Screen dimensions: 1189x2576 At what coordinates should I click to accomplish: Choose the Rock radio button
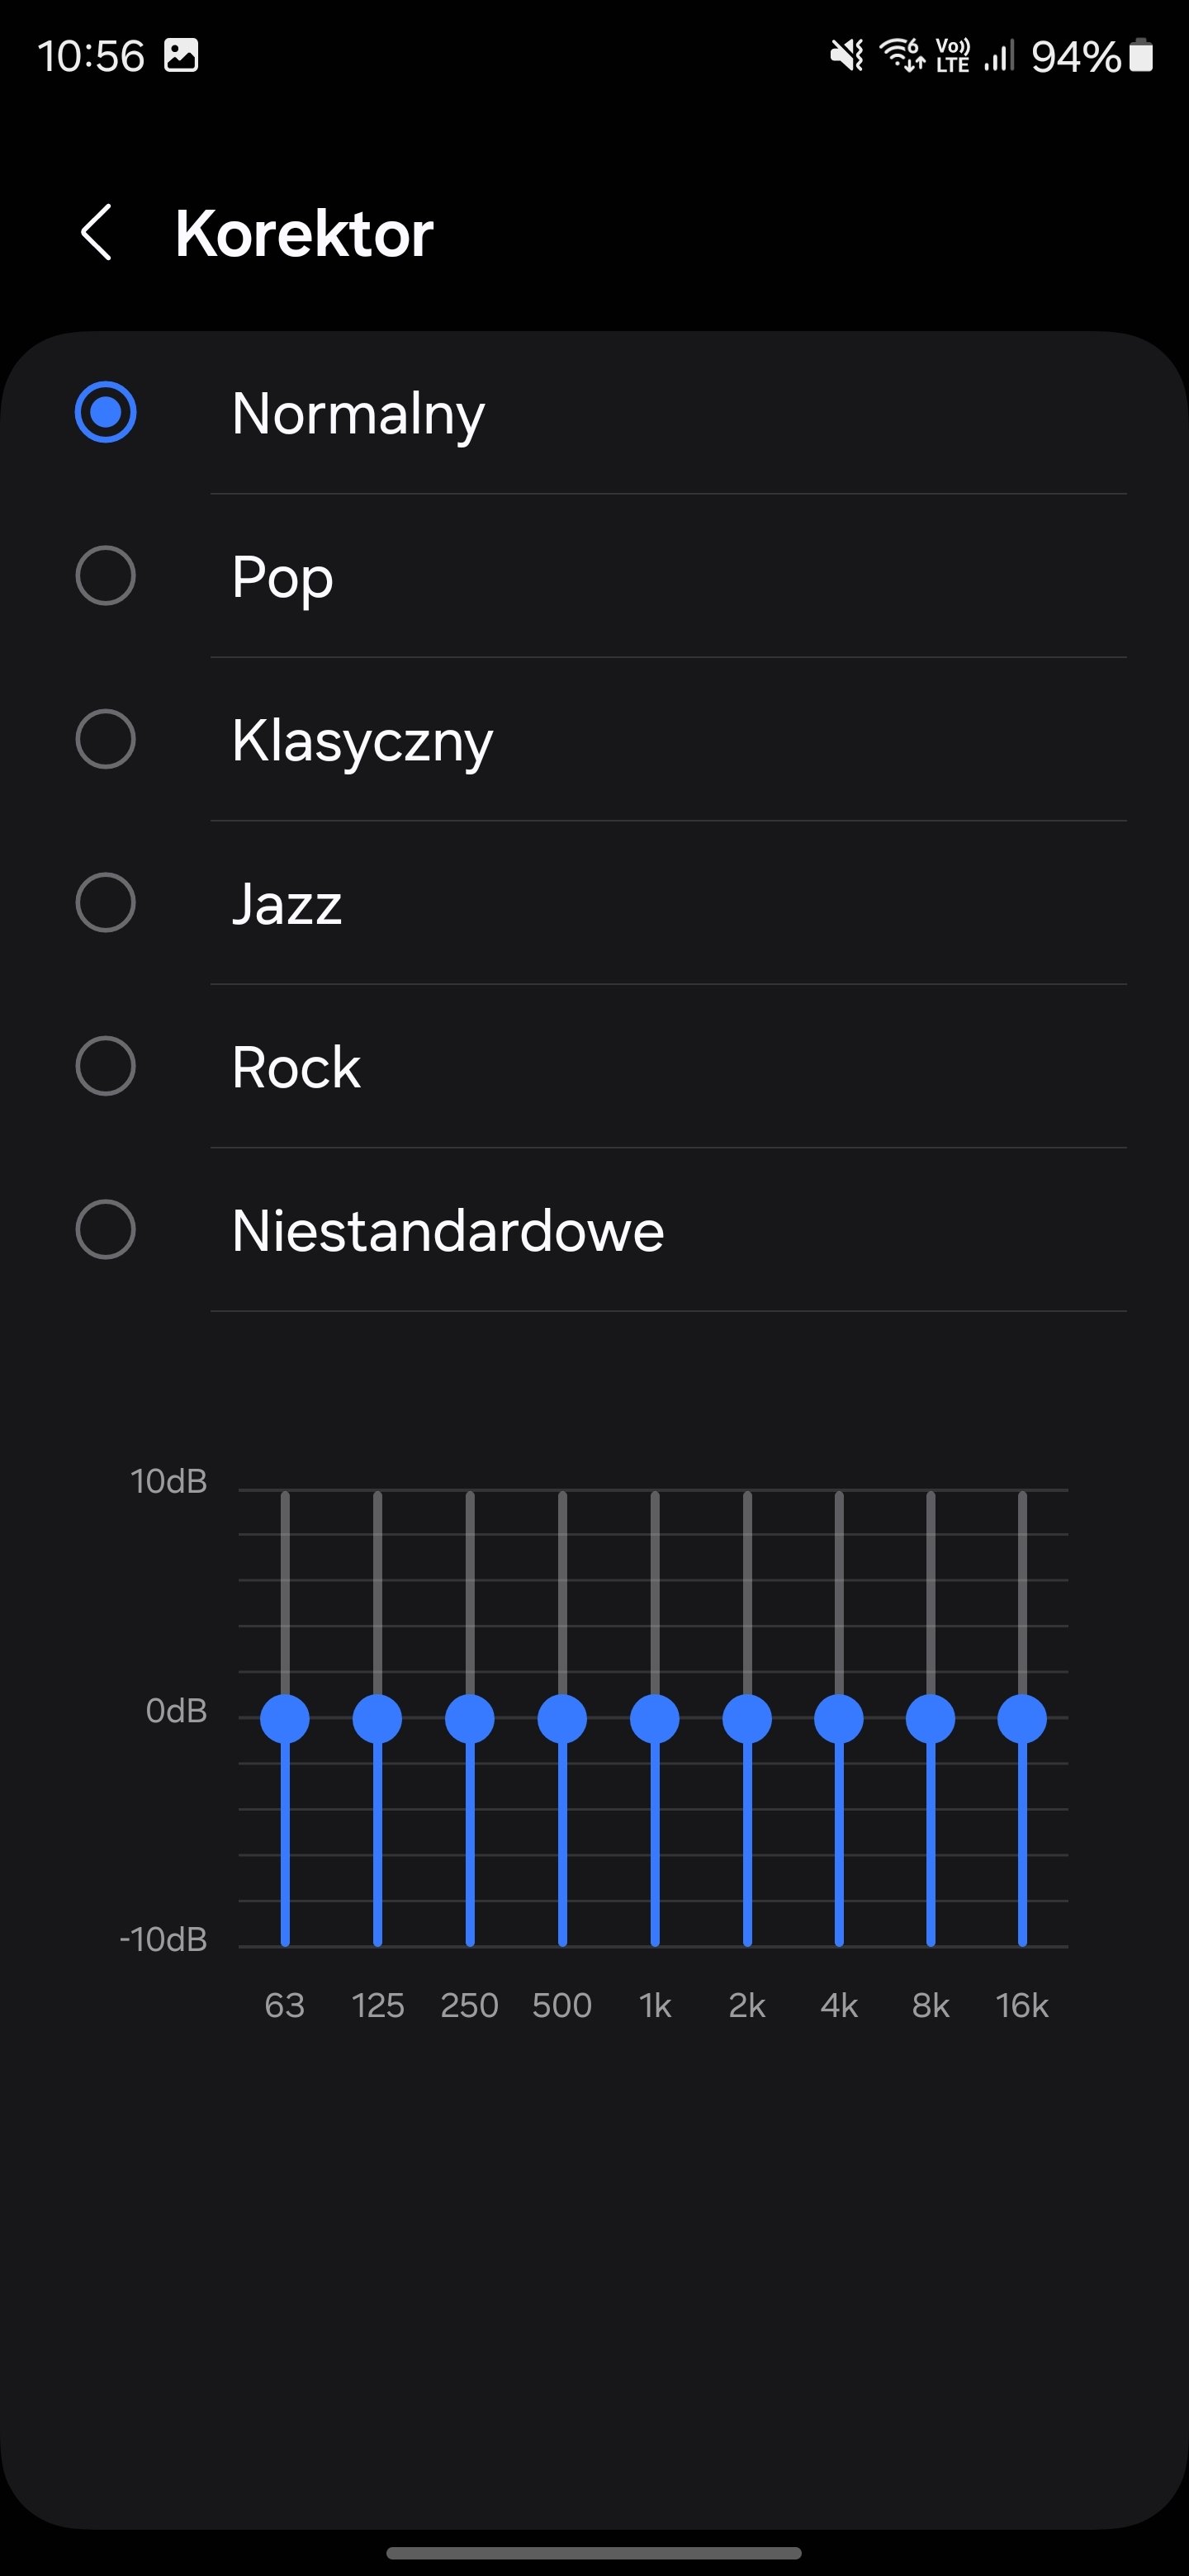point(106,1066)
